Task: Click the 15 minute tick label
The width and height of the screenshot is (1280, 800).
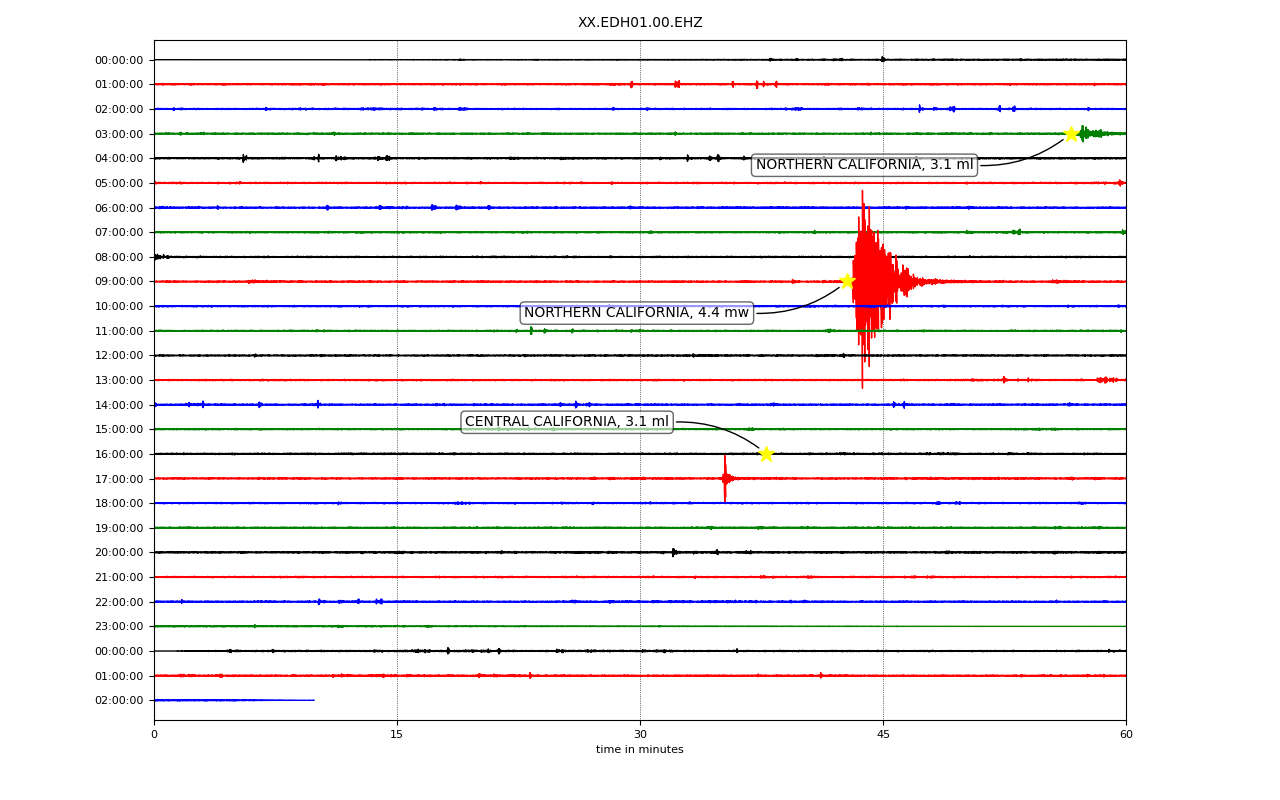Action: click(397, 735)
